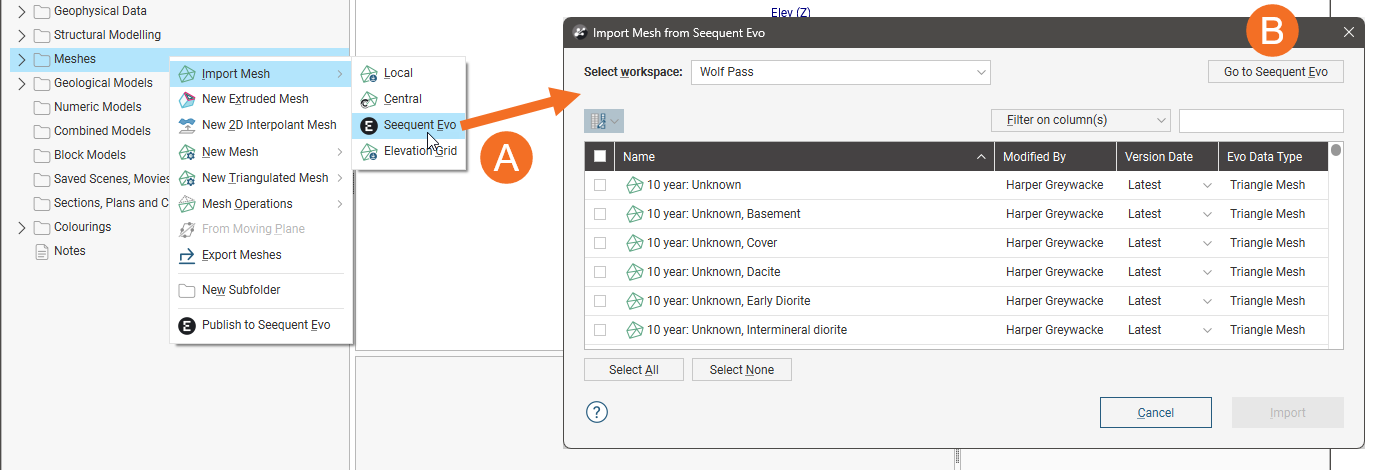This screenshot has height=470, width=1373.
Task: Click the New Extruded Mesh icon
Action: pyautogui.click(x=186, y=99)
